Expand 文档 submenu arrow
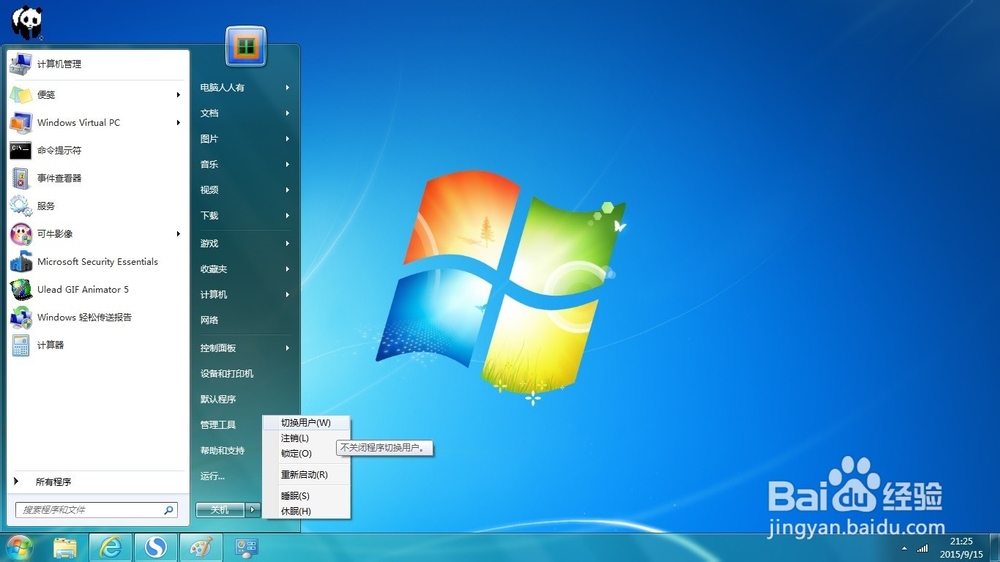Image resolution: width=1000 pixels, height=562 pixels. [288, 113]
